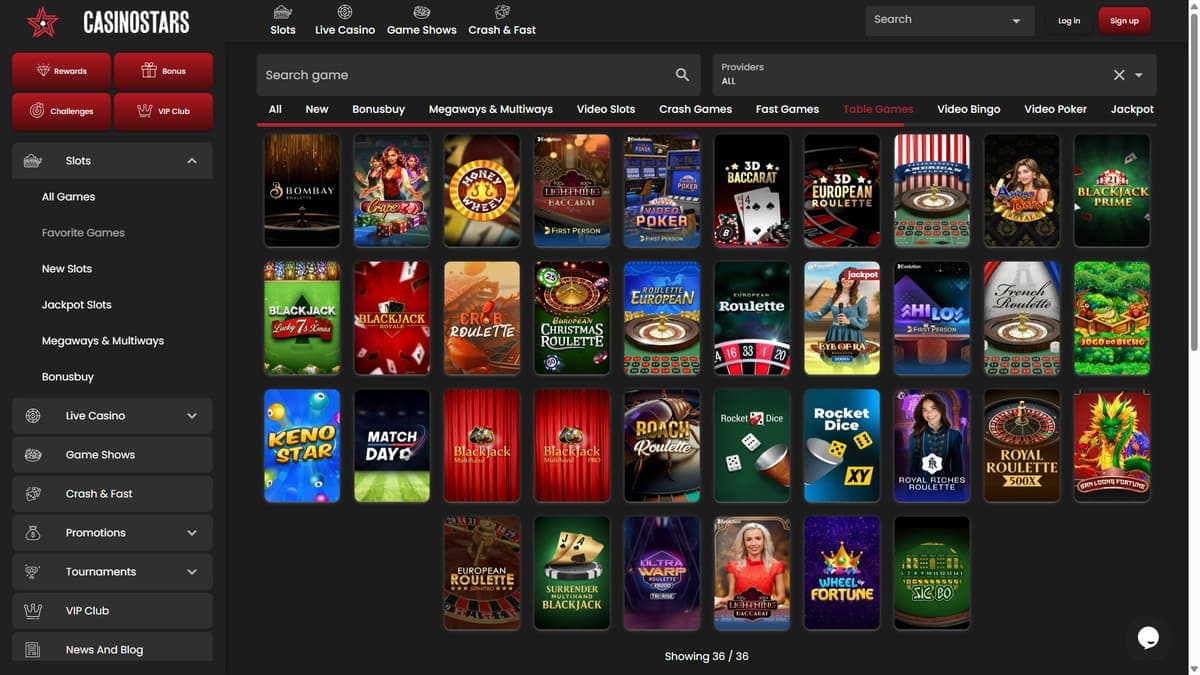Open New Slots in the sidebar
The height and width of the screenshot is (675, 1200).
(x=67, y=269)
